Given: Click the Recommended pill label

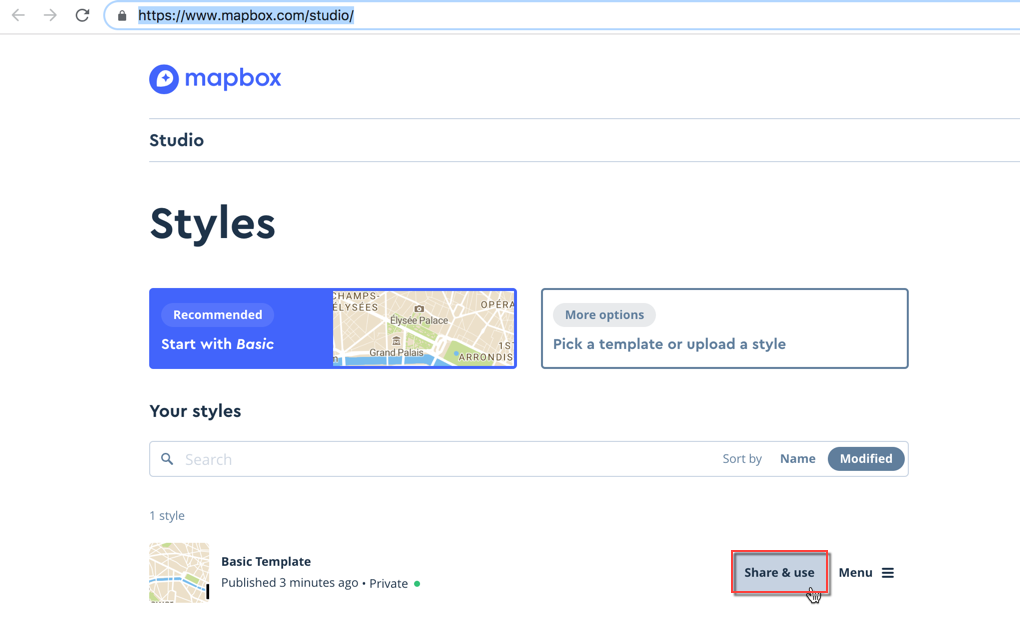Looking at the screenshot, I should click(x=218, y=315).
